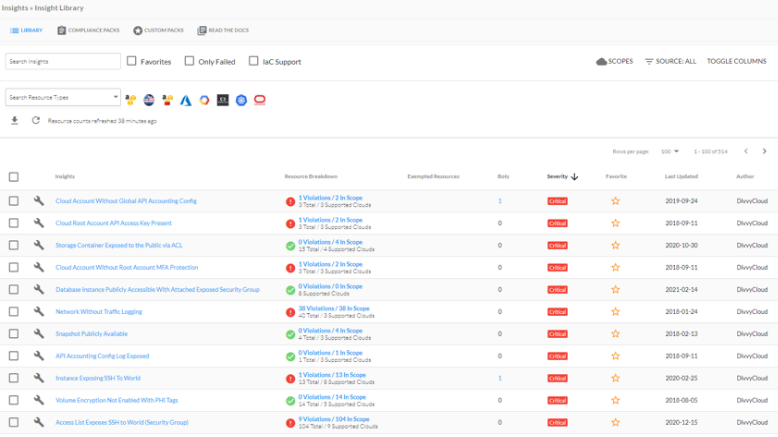Click the Insights column header
Image resolution: width=778 pixels, height=437 pixels.
click(65, 177)
